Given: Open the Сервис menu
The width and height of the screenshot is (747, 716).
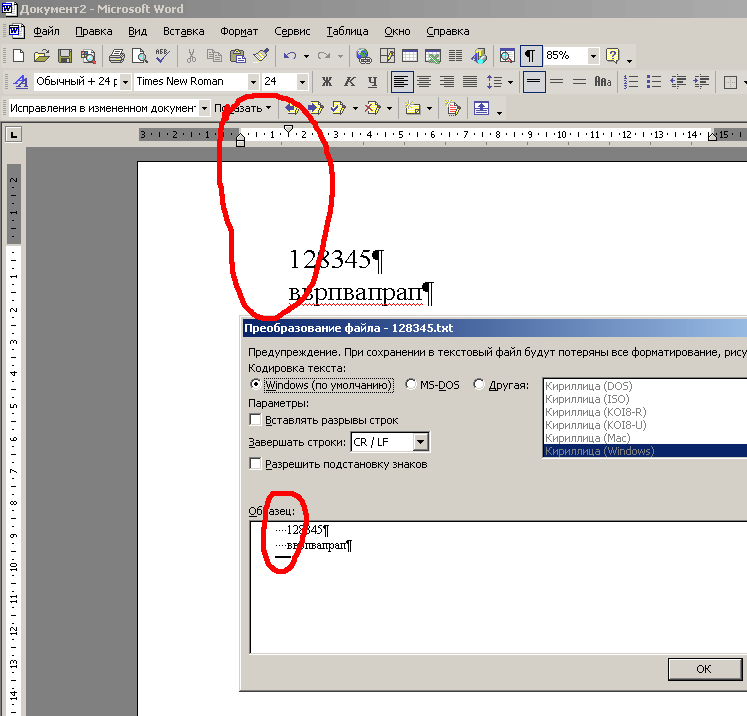Looking at the screenshot, I should click(x=292, y=31).
